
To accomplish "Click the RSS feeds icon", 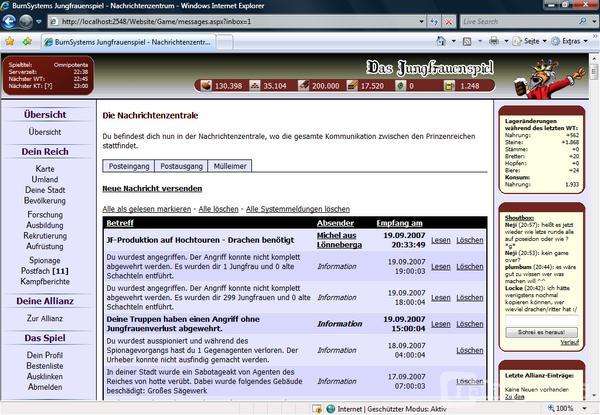I will tap(466, 41).
